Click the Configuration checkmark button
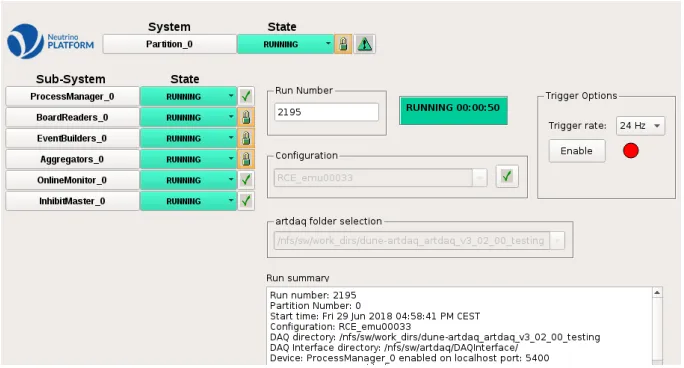The height and width of the screenshot is (368, 684). coord(507,177)
